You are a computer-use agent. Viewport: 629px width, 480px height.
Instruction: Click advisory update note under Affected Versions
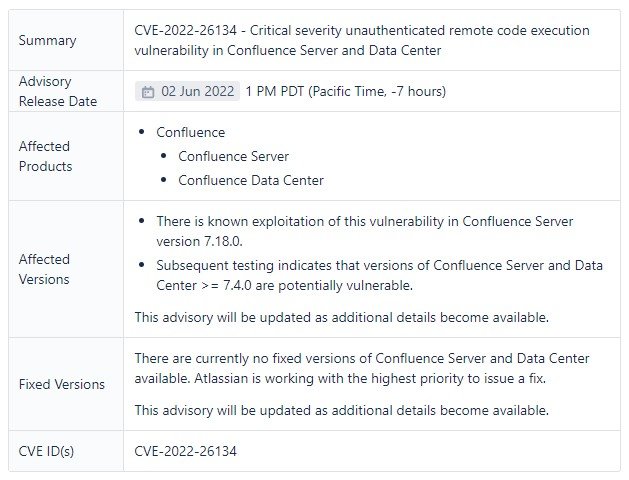[341, 317]
